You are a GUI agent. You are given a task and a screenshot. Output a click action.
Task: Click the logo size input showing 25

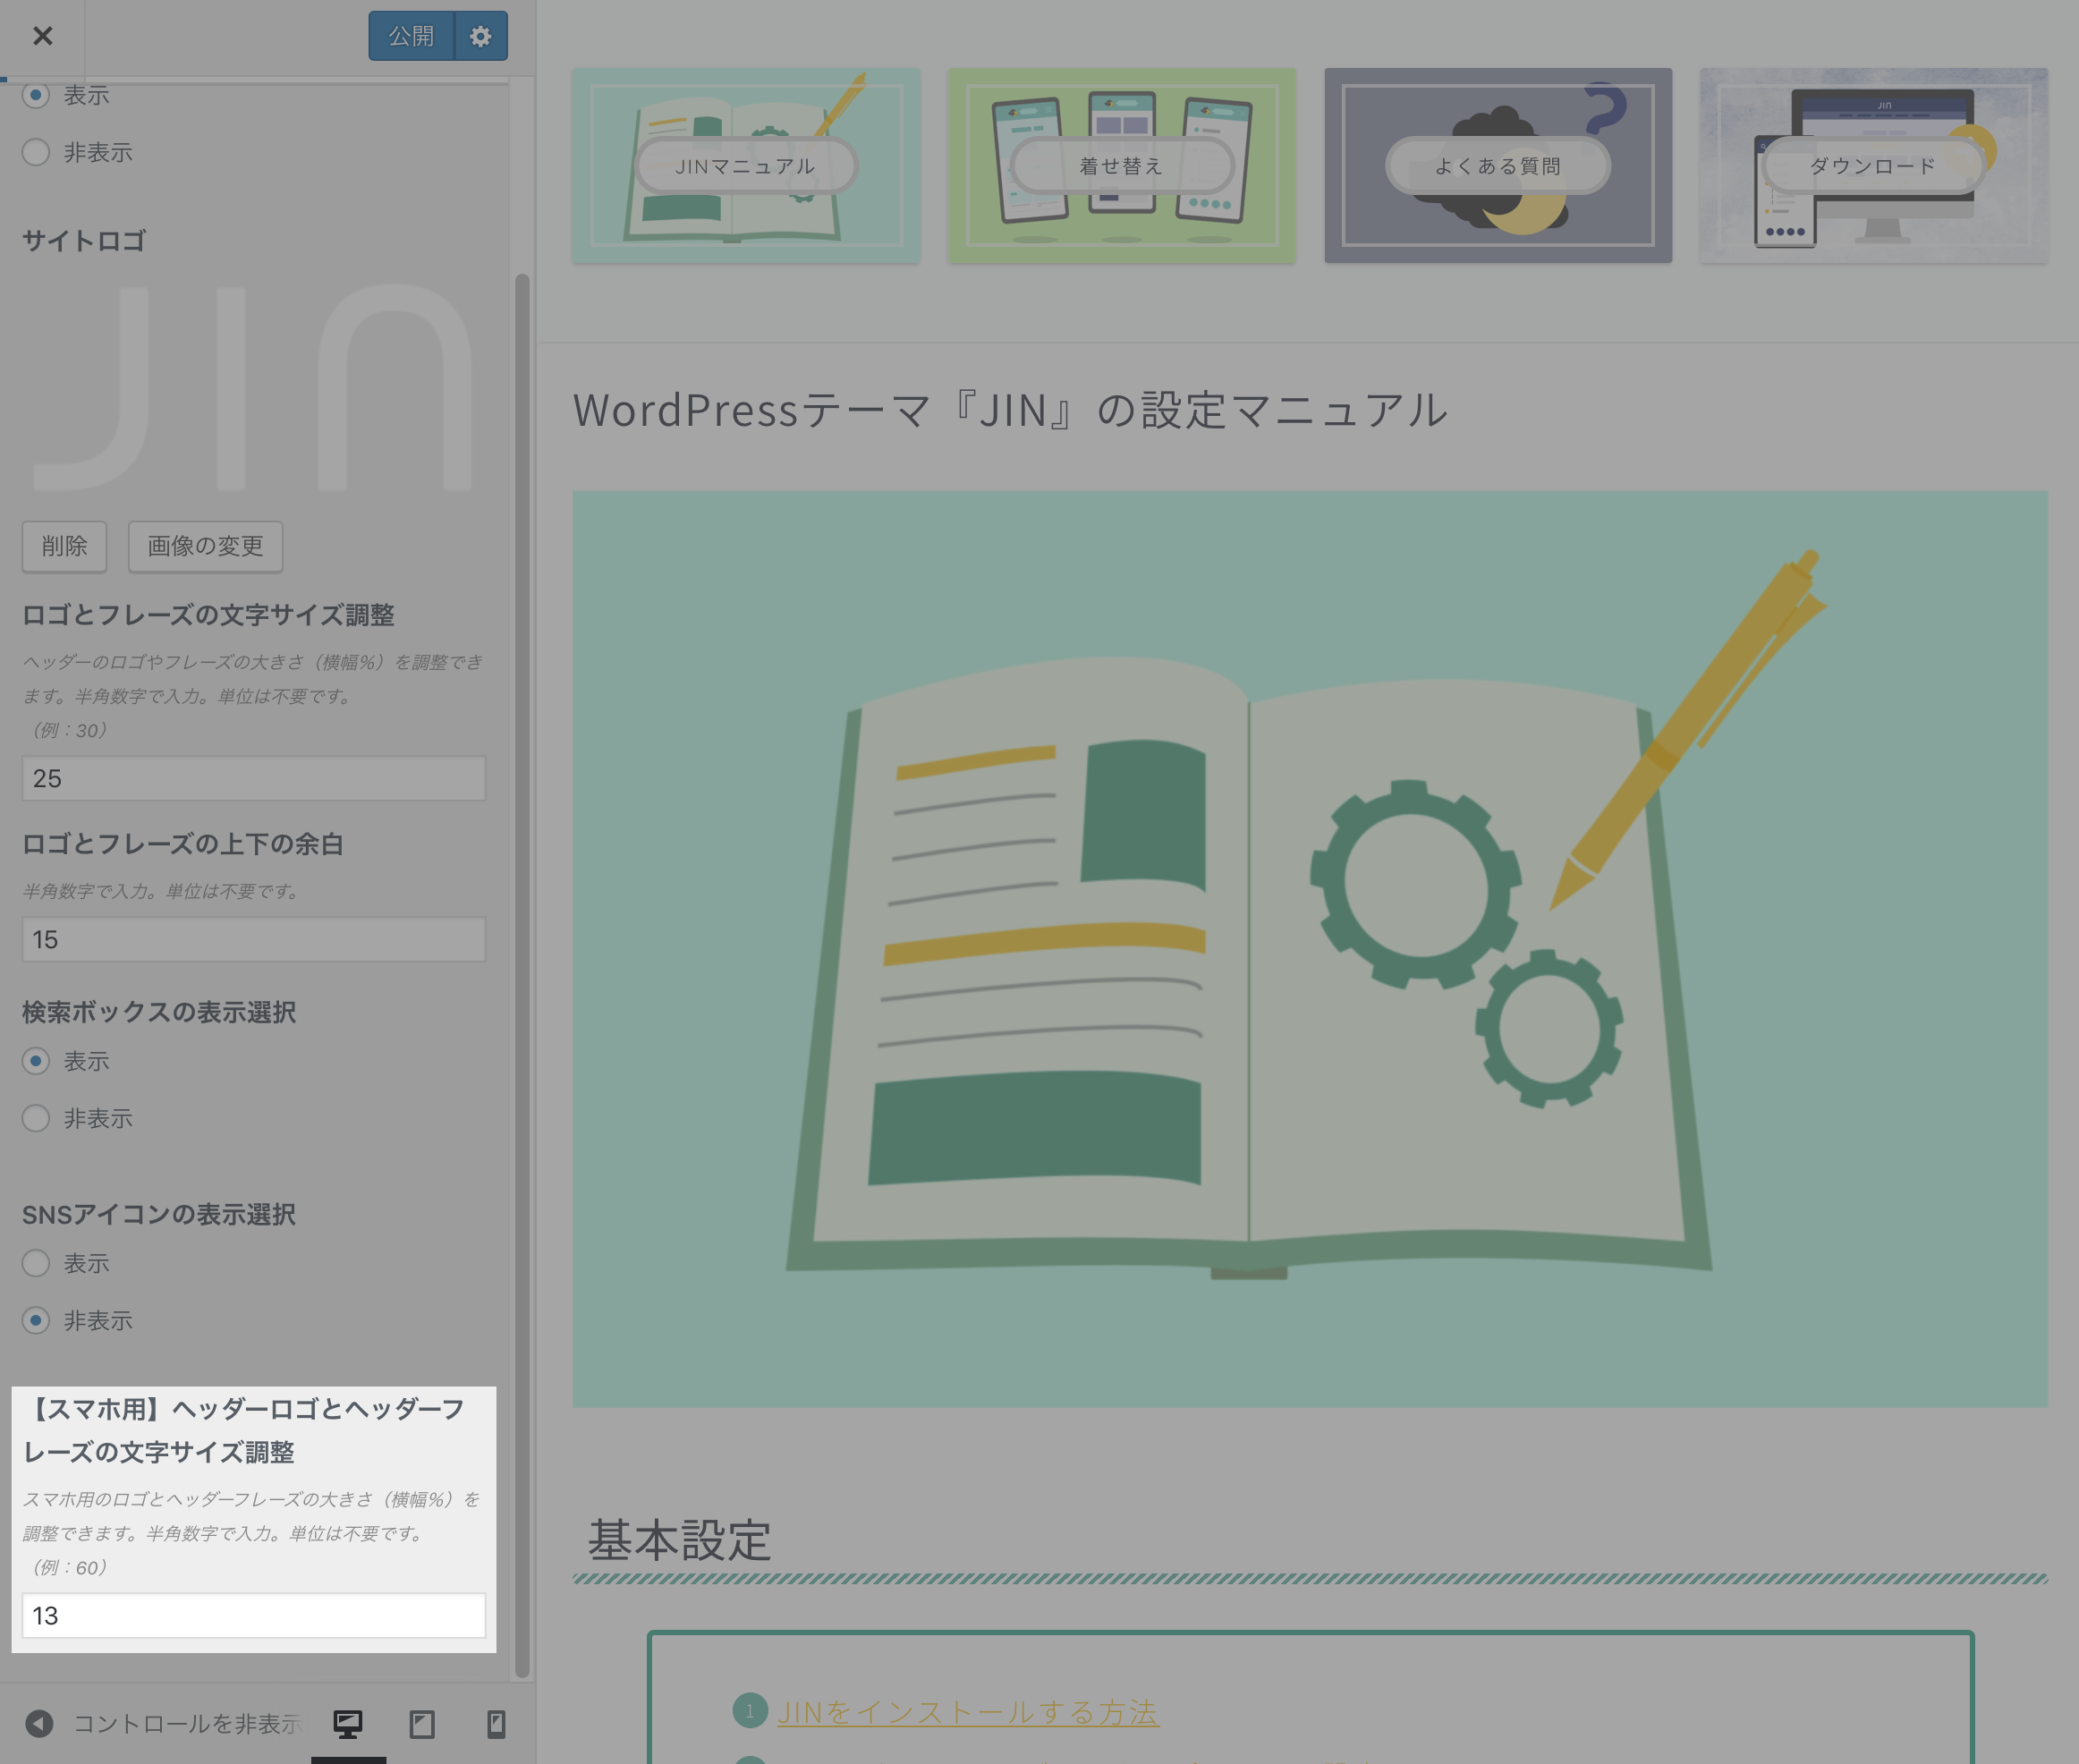click(253, 778)
